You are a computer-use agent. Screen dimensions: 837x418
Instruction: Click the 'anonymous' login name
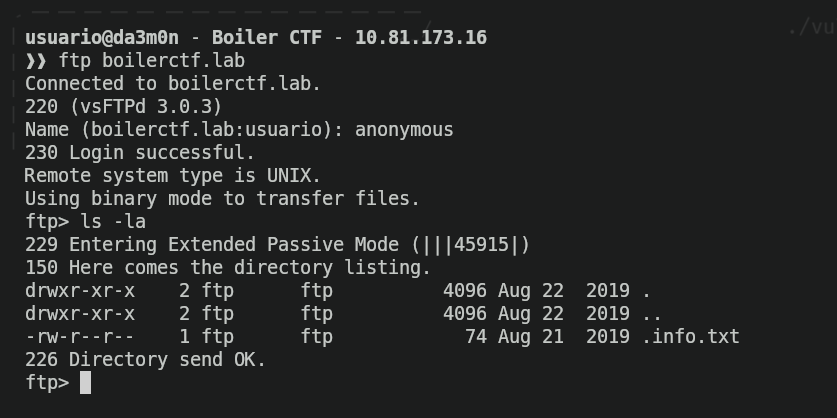[404, 129]
